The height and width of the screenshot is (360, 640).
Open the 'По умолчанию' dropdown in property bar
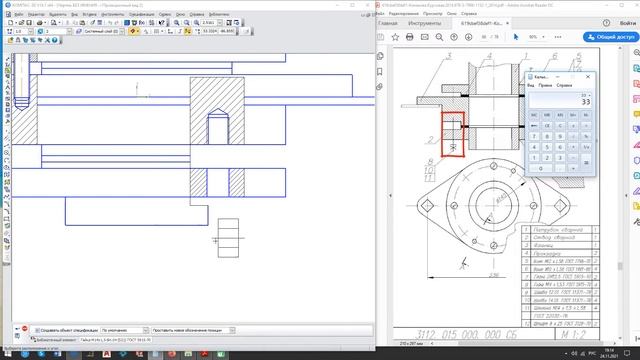(x=146, y=330)
